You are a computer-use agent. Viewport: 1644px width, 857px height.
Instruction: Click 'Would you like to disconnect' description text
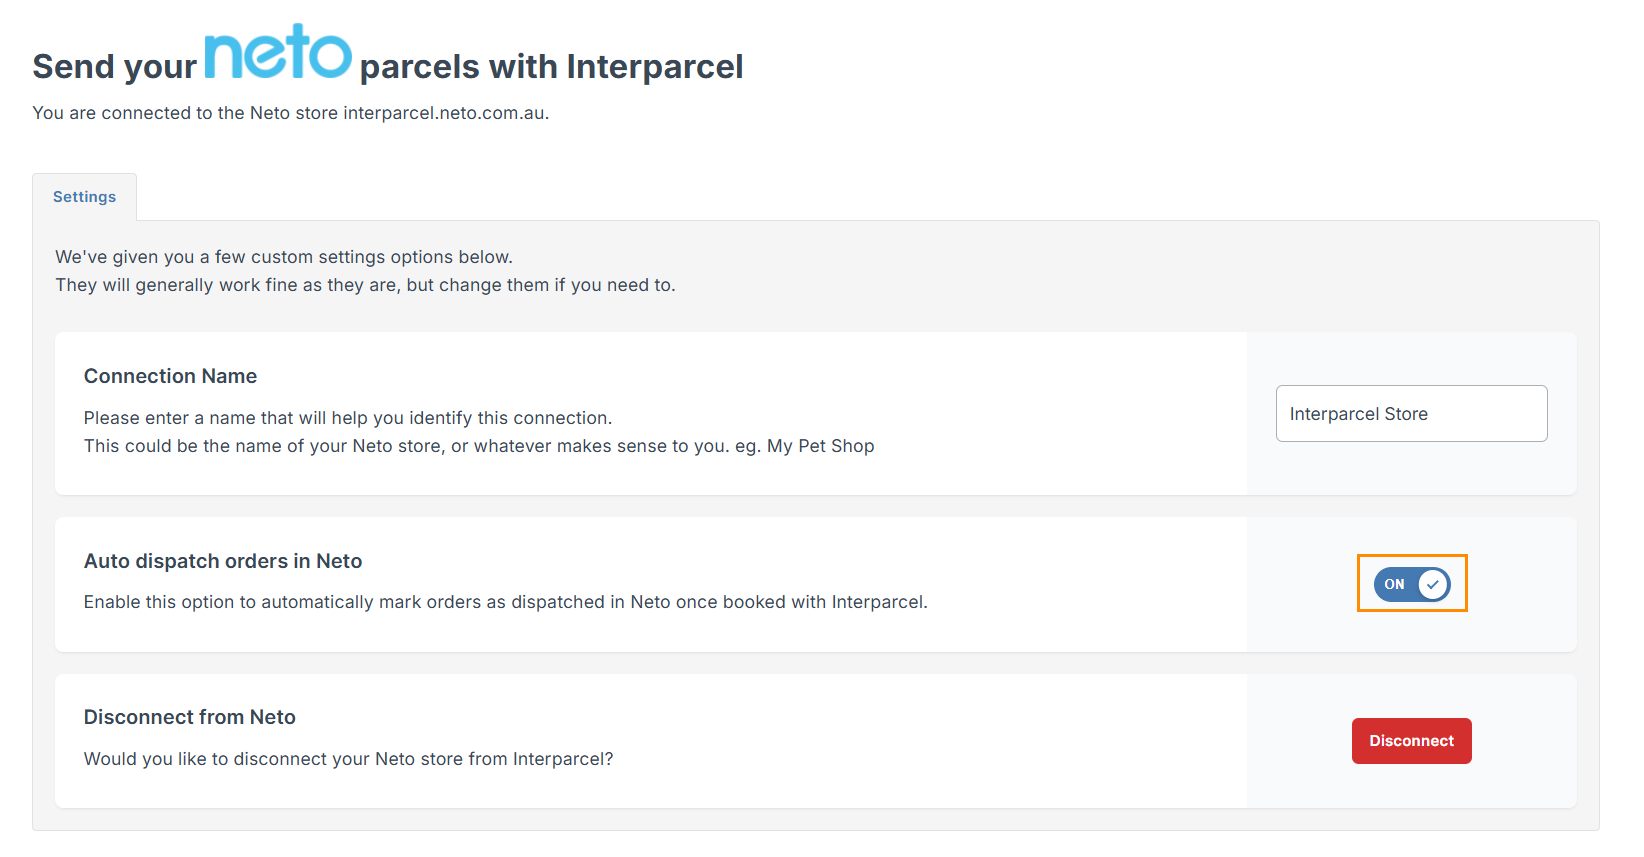pyautogui.click(x=348, y=759)
